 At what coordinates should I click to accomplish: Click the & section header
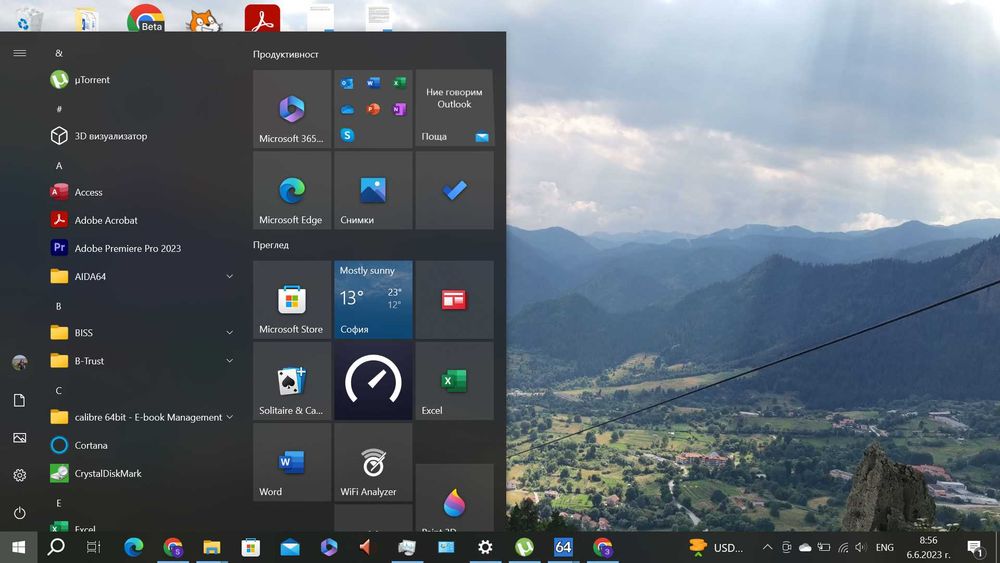[x=59, y=53]
